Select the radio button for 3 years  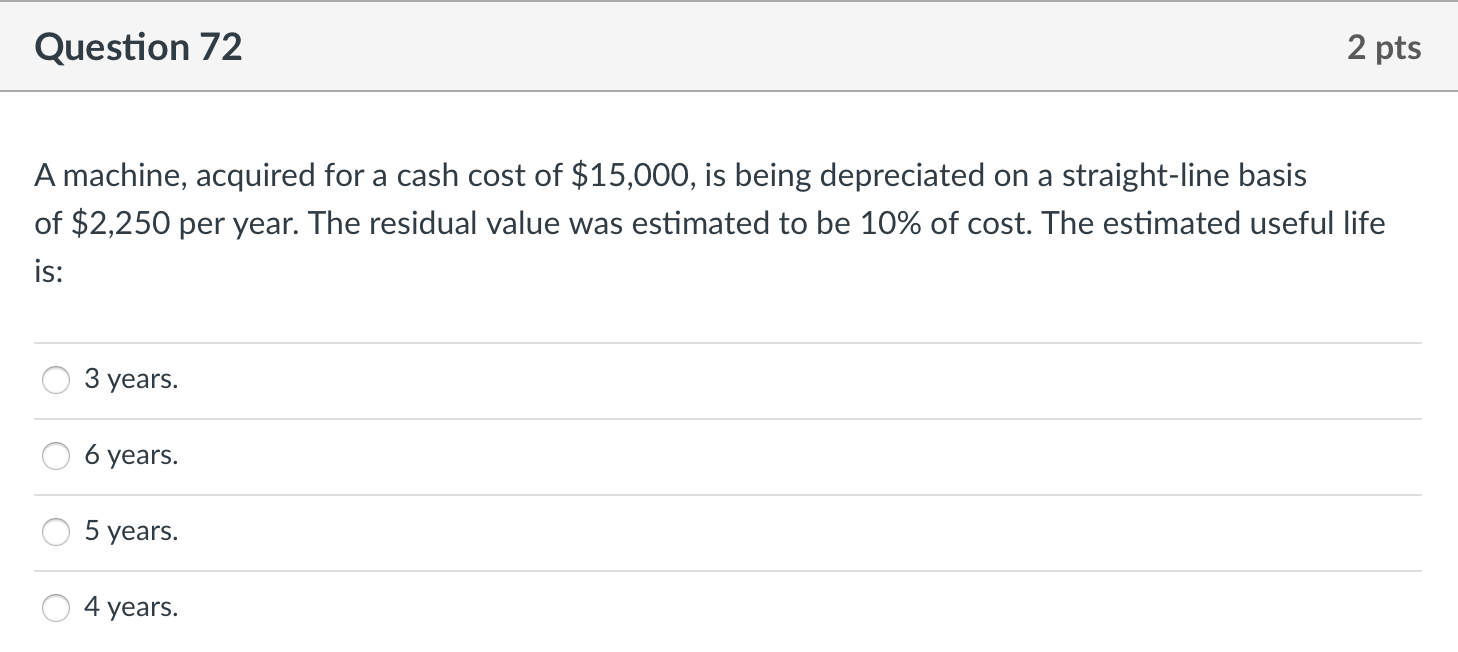[x=55, y=380]
